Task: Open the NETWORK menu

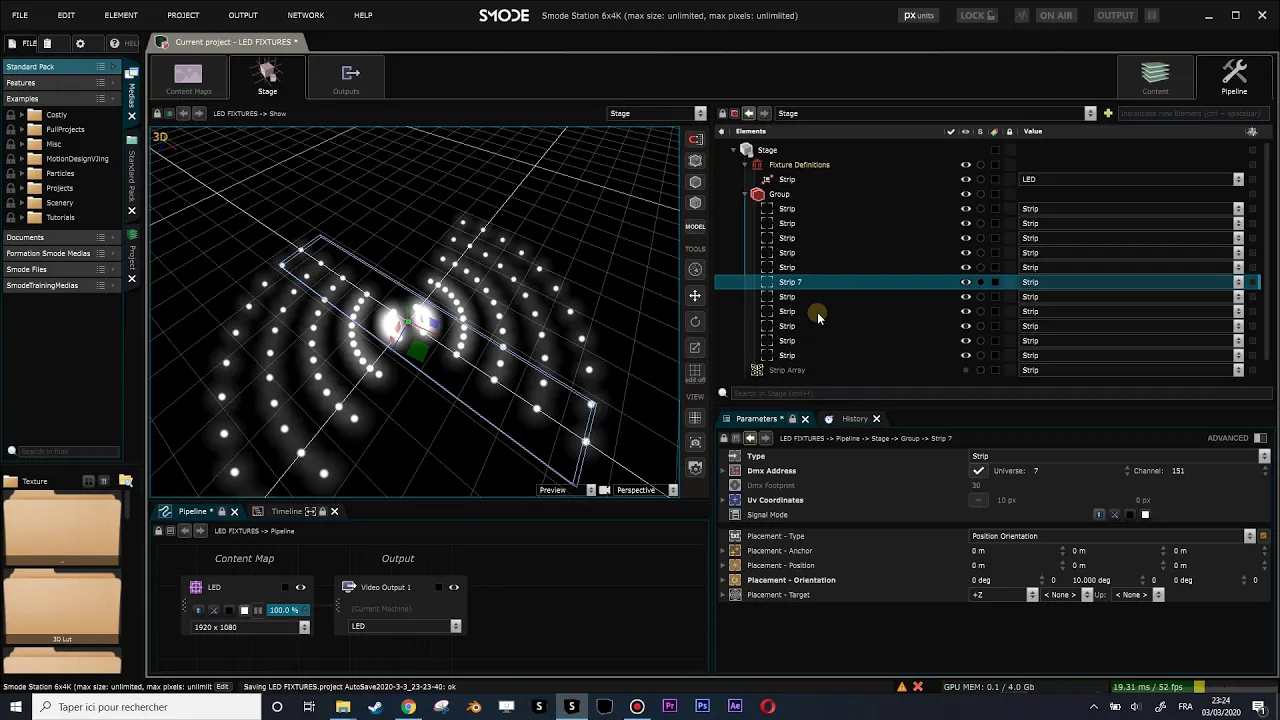Action: 306,15
